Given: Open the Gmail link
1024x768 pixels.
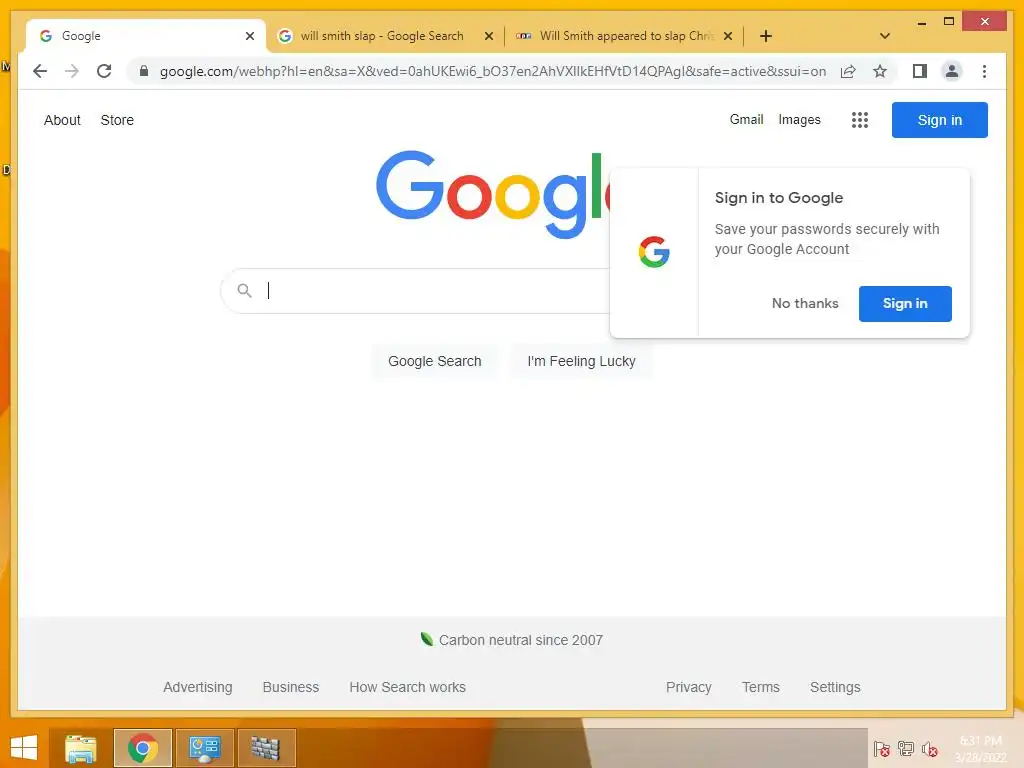Looking at the screenshot, I should (x=746, y=120).
